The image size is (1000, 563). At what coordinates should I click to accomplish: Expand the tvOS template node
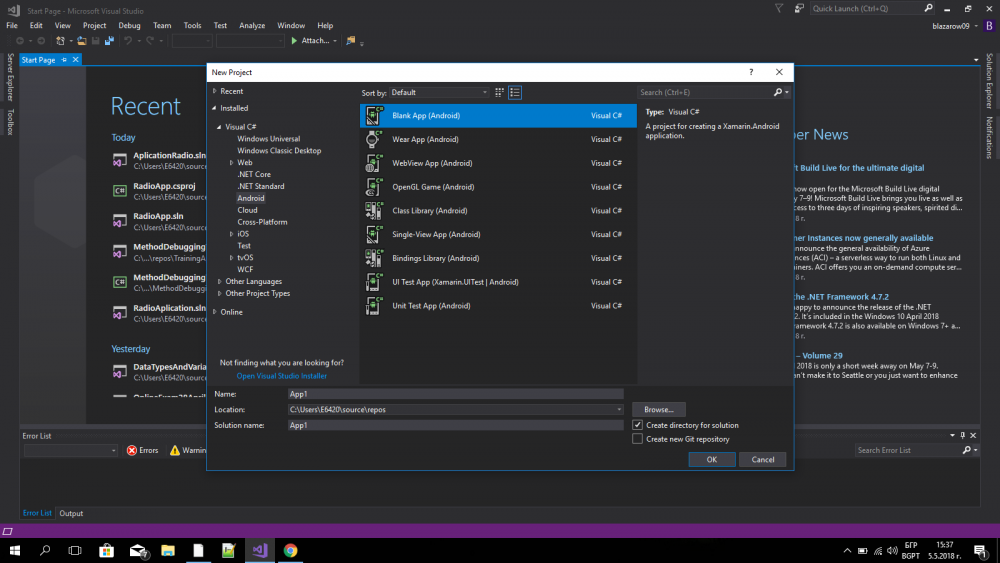click(x=232, y=258)
